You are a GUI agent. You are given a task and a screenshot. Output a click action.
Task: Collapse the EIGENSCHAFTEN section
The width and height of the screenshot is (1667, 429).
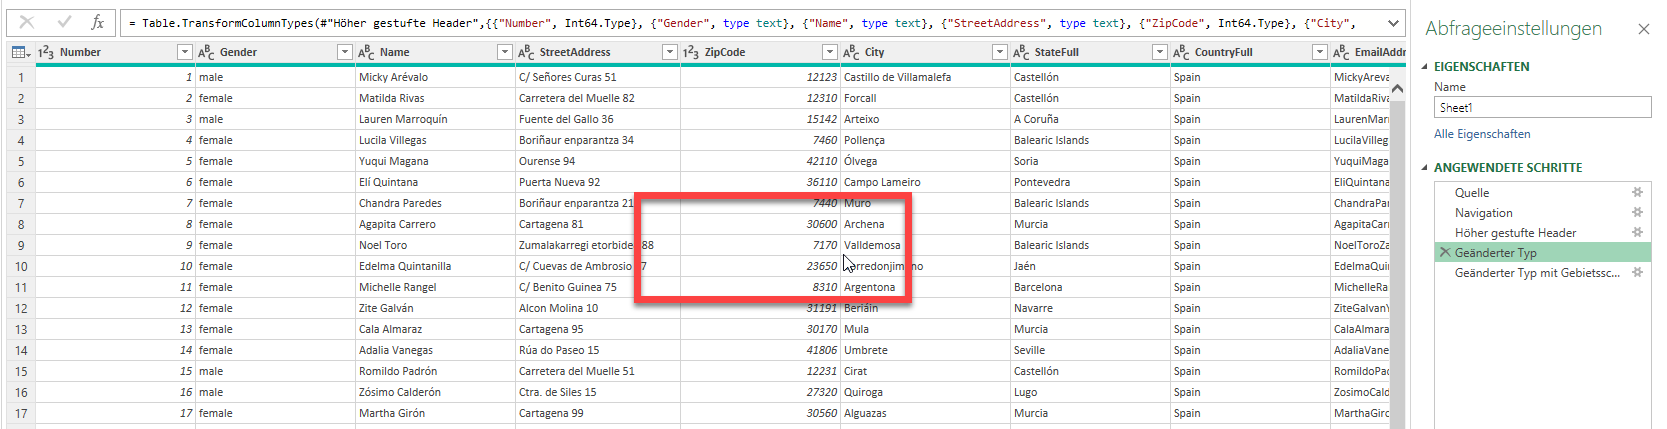[x=1425, y=67]
